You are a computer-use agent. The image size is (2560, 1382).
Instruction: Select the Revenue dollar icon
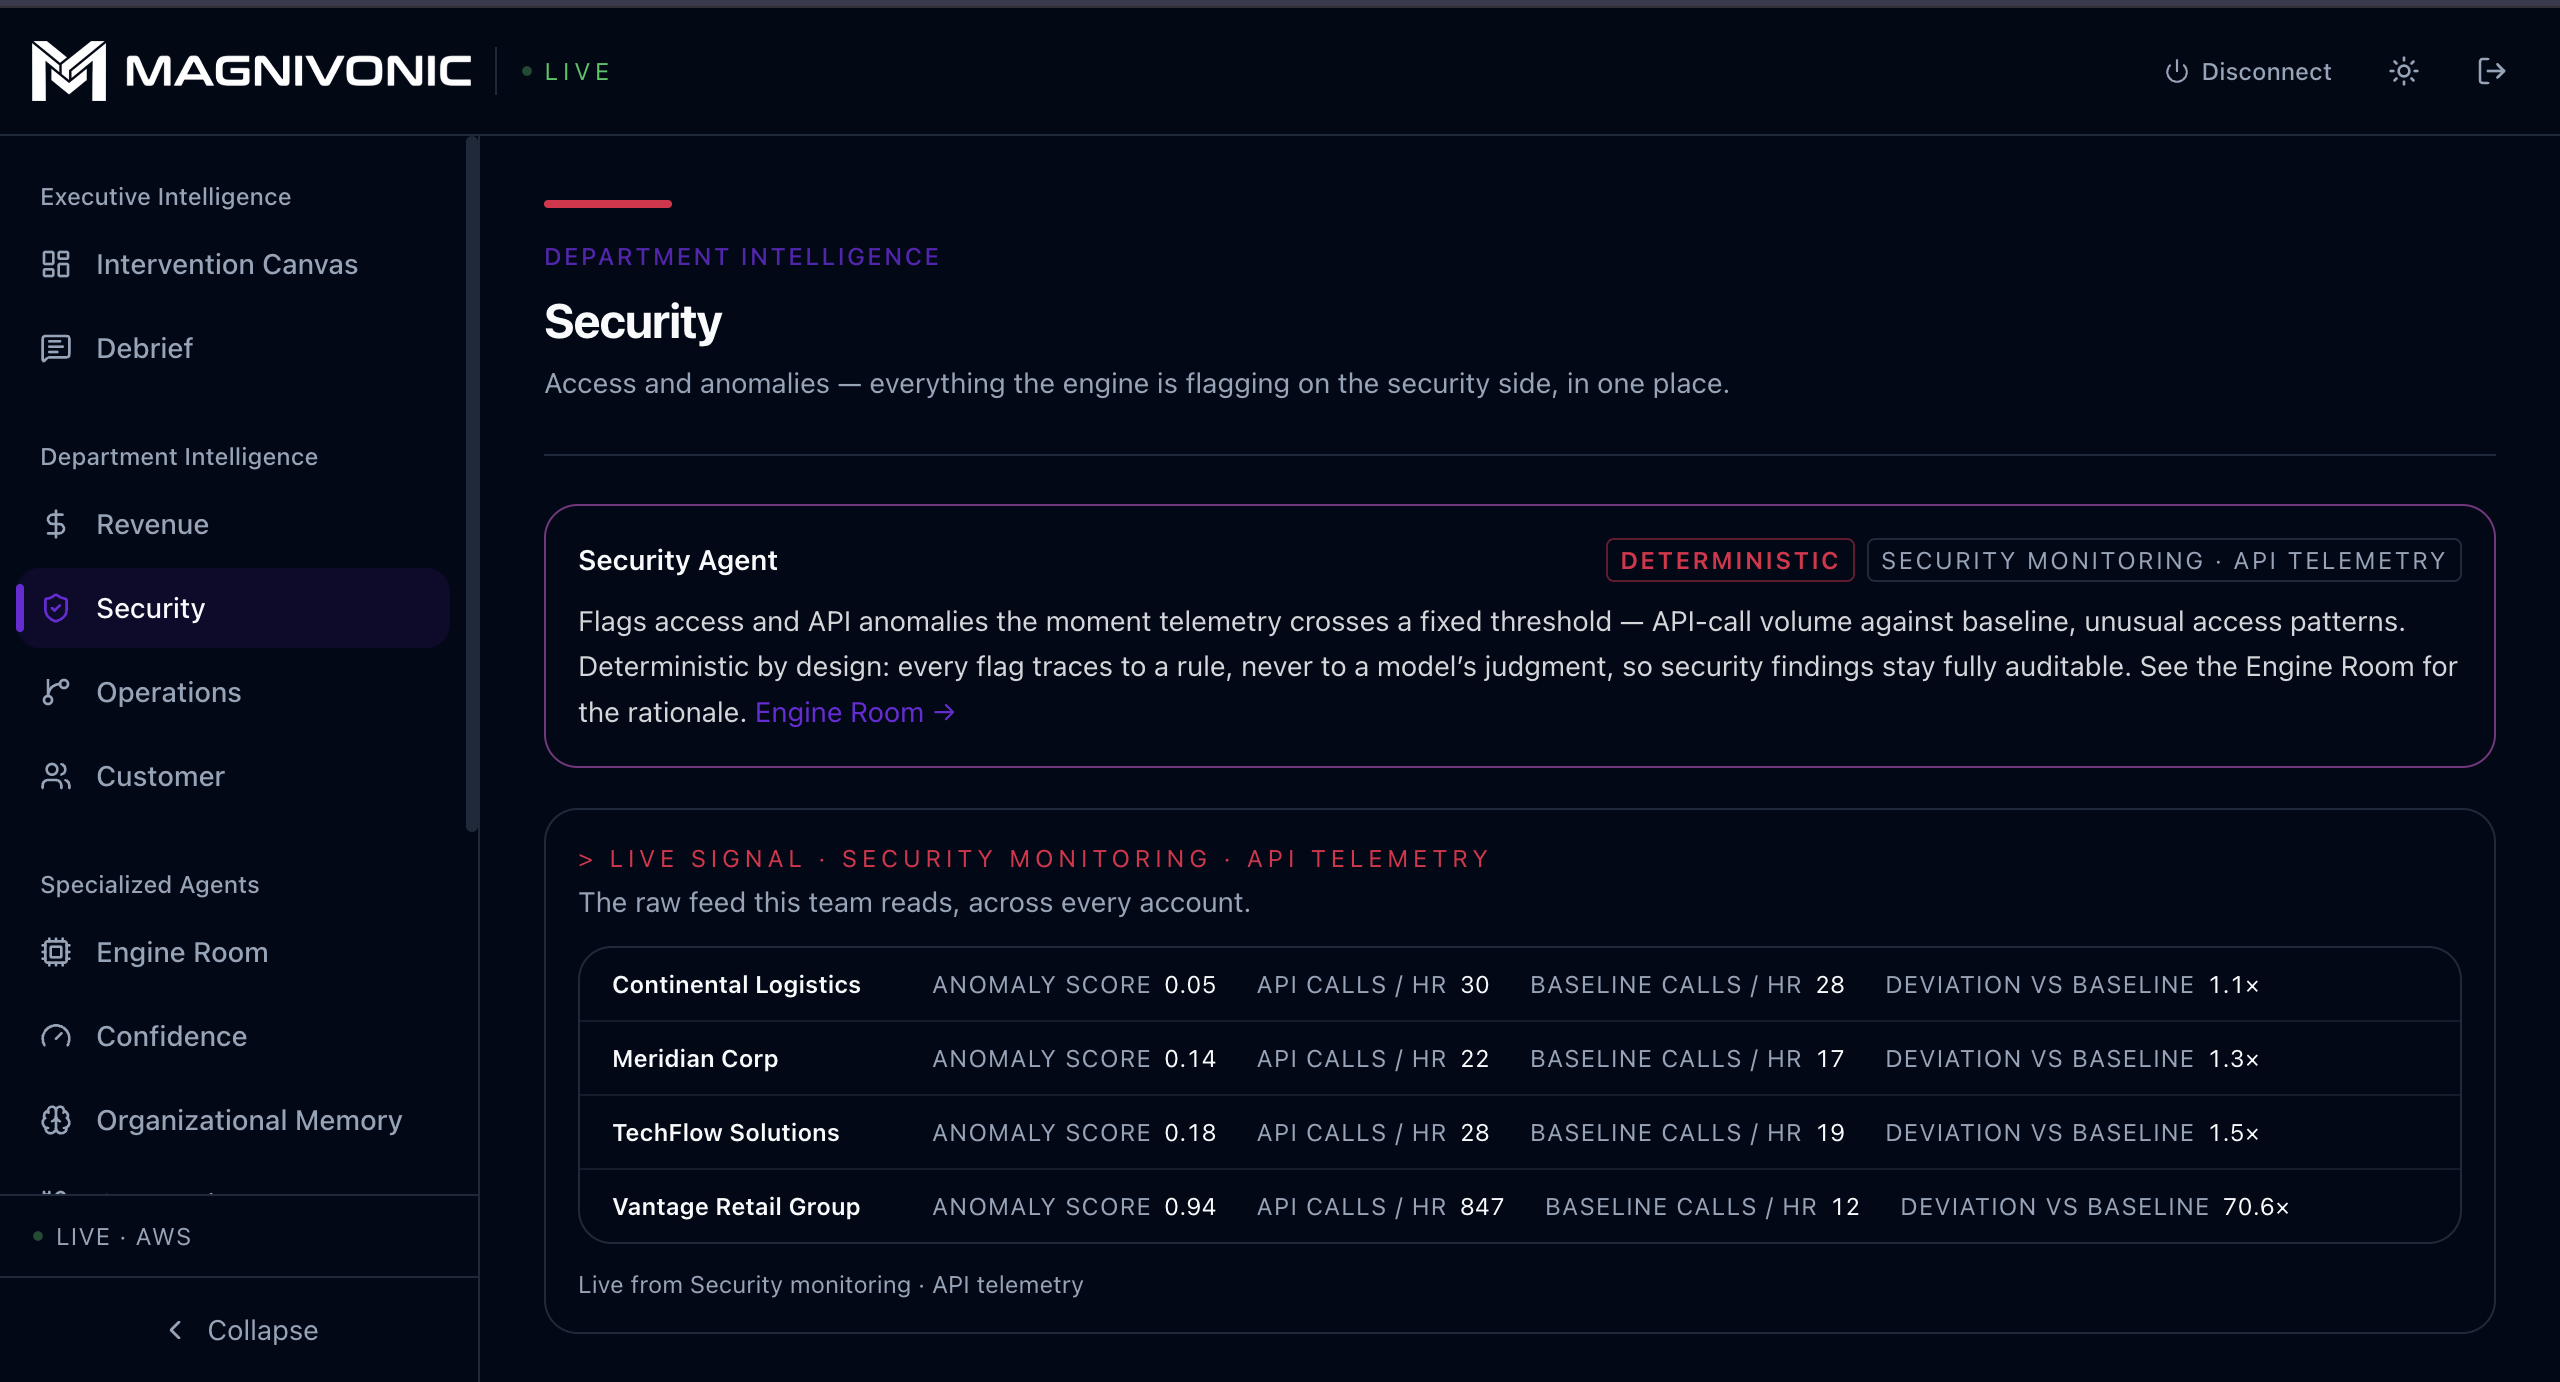[56, 524]
